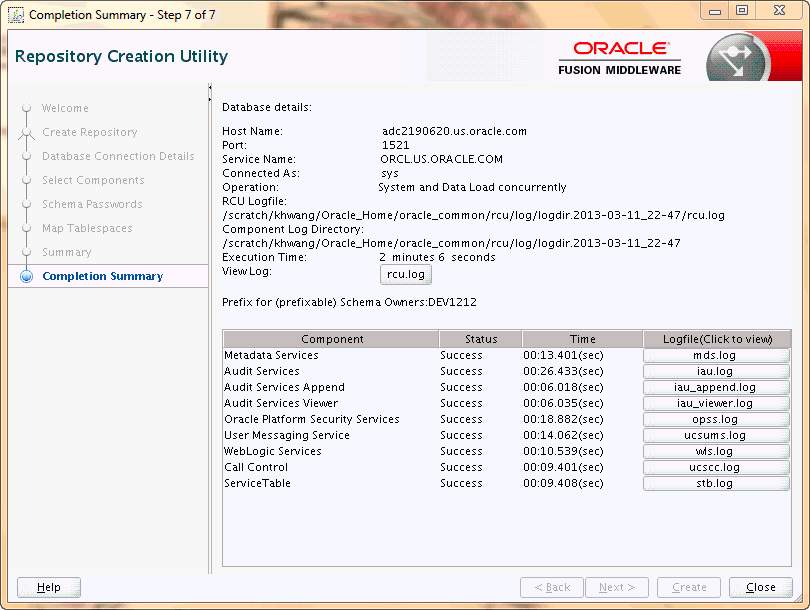This screenshot has height=610, width=810.
Task: Open the mds.log logfile
Action: click(x=716, y=355)
